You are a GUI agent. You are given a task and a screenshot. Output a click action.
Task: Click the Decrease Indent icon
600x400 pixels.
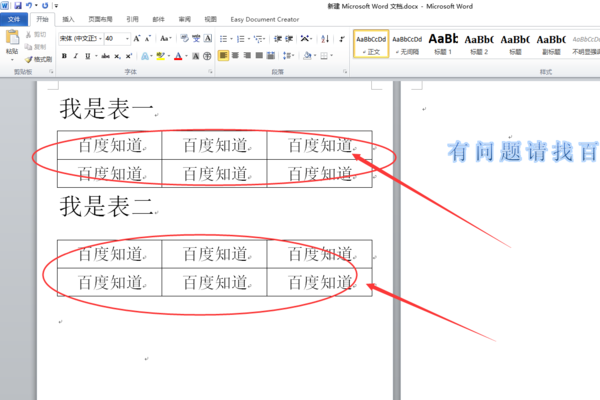[x=278, y=39]
